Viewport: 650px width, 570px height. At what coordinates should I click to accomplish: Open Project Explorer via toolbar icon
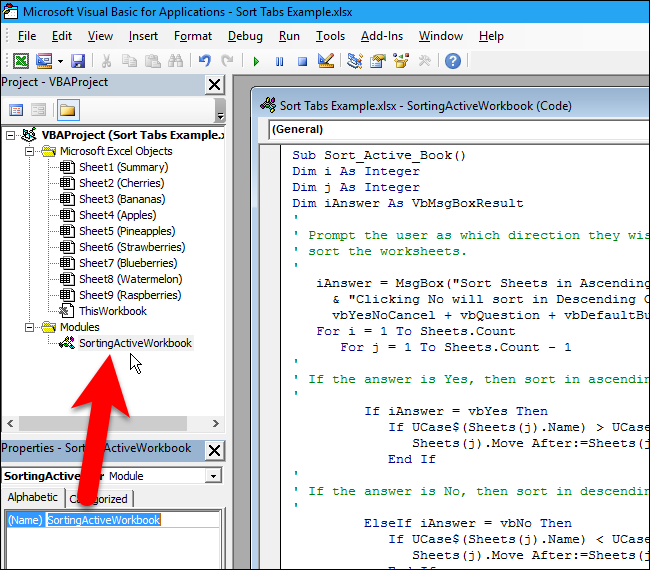coord(355,61)
